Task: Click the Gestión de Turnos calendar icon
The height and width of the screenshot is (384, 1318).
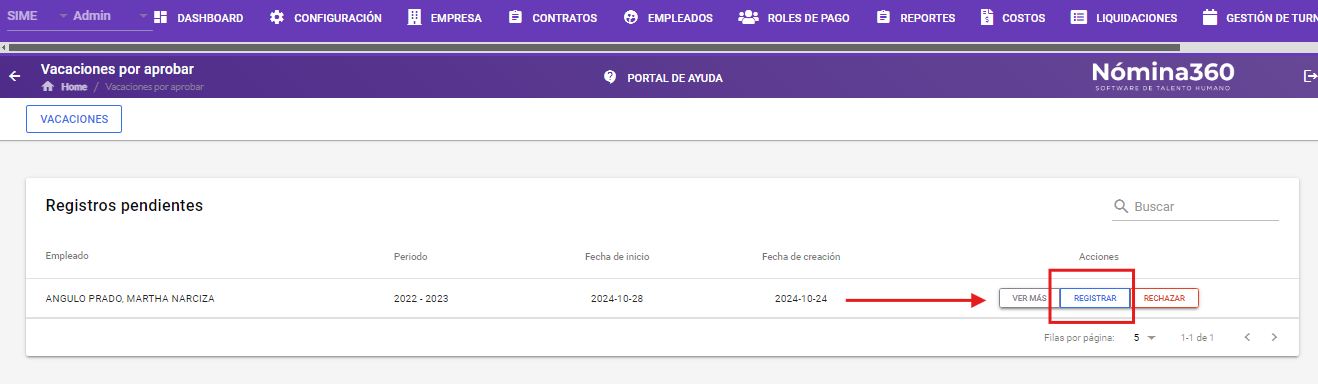Action: tap(1210, 17)
